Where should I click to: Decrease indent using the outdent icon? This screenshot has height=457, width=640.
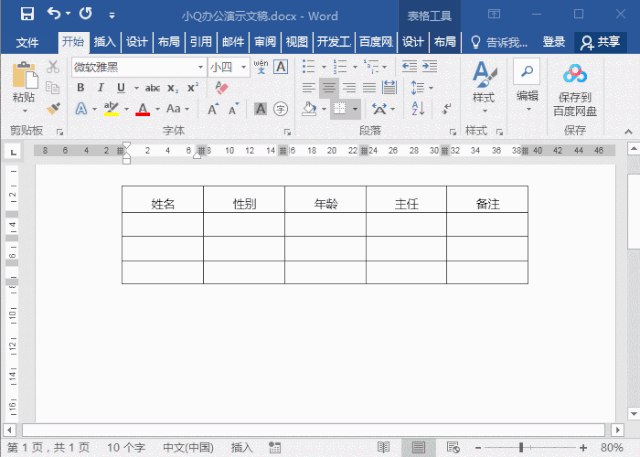[x=409, y=67]
